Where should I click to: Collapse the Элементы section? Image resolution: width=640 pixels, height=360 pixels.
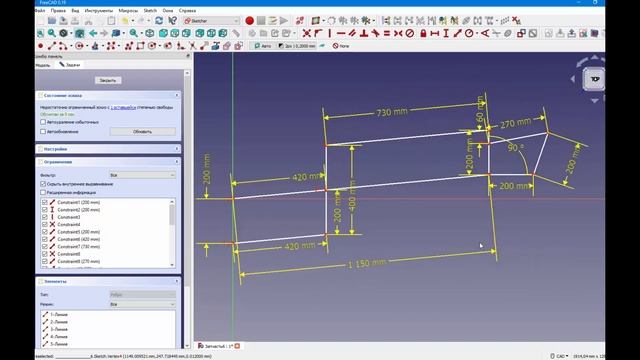point(177,282)
